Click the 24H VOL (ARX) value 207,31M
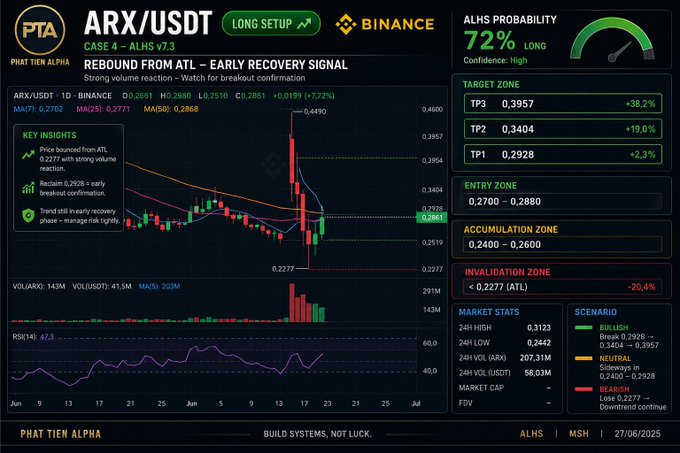The height and width of the screenshot is (453, 680). pyautogui.click(x=536, y=358)
